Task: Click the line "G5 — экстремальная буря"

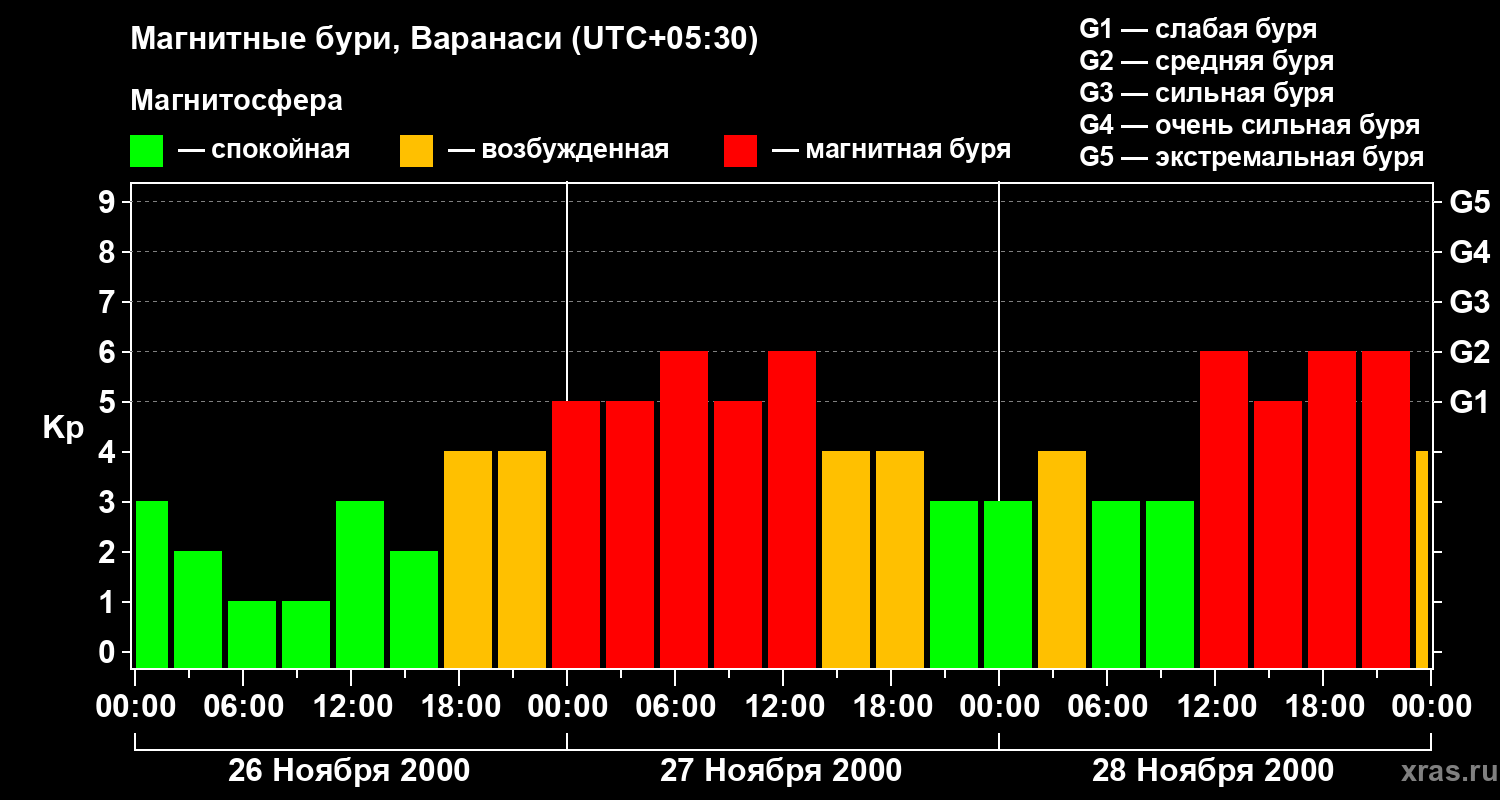Action: 1252,157
